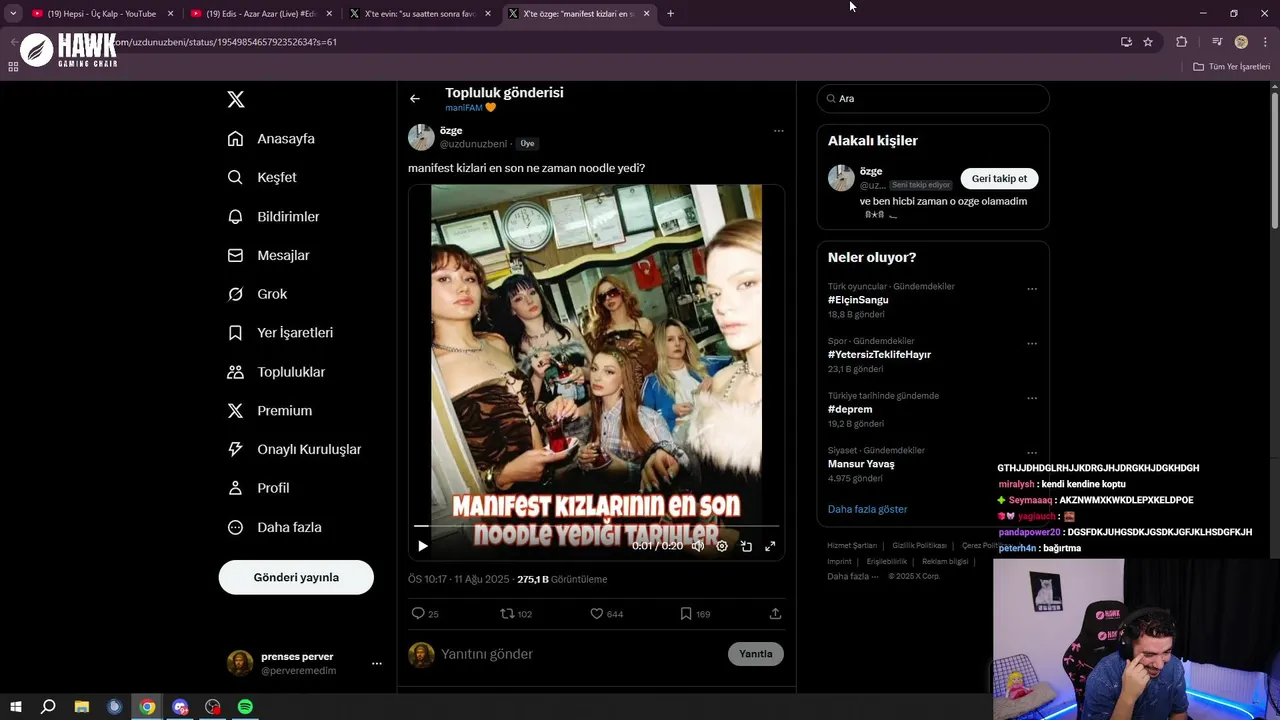This screenshot has height=720, width=1280.
Task: Open Windows taskbar search
Action: 48,707
